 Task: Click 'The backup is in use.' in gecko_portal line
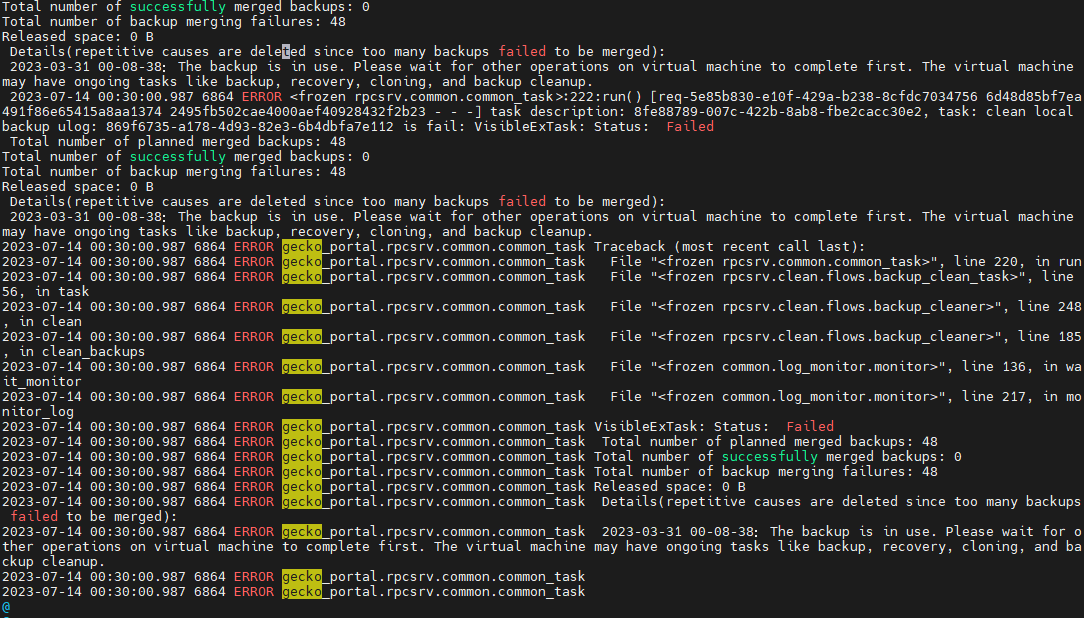[x=854, y=532]
